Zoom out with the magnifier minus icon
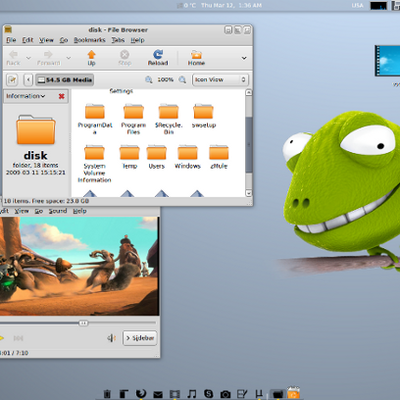This screenshot has height=400, width=400. pyautogui.click(x=149, y=79)
